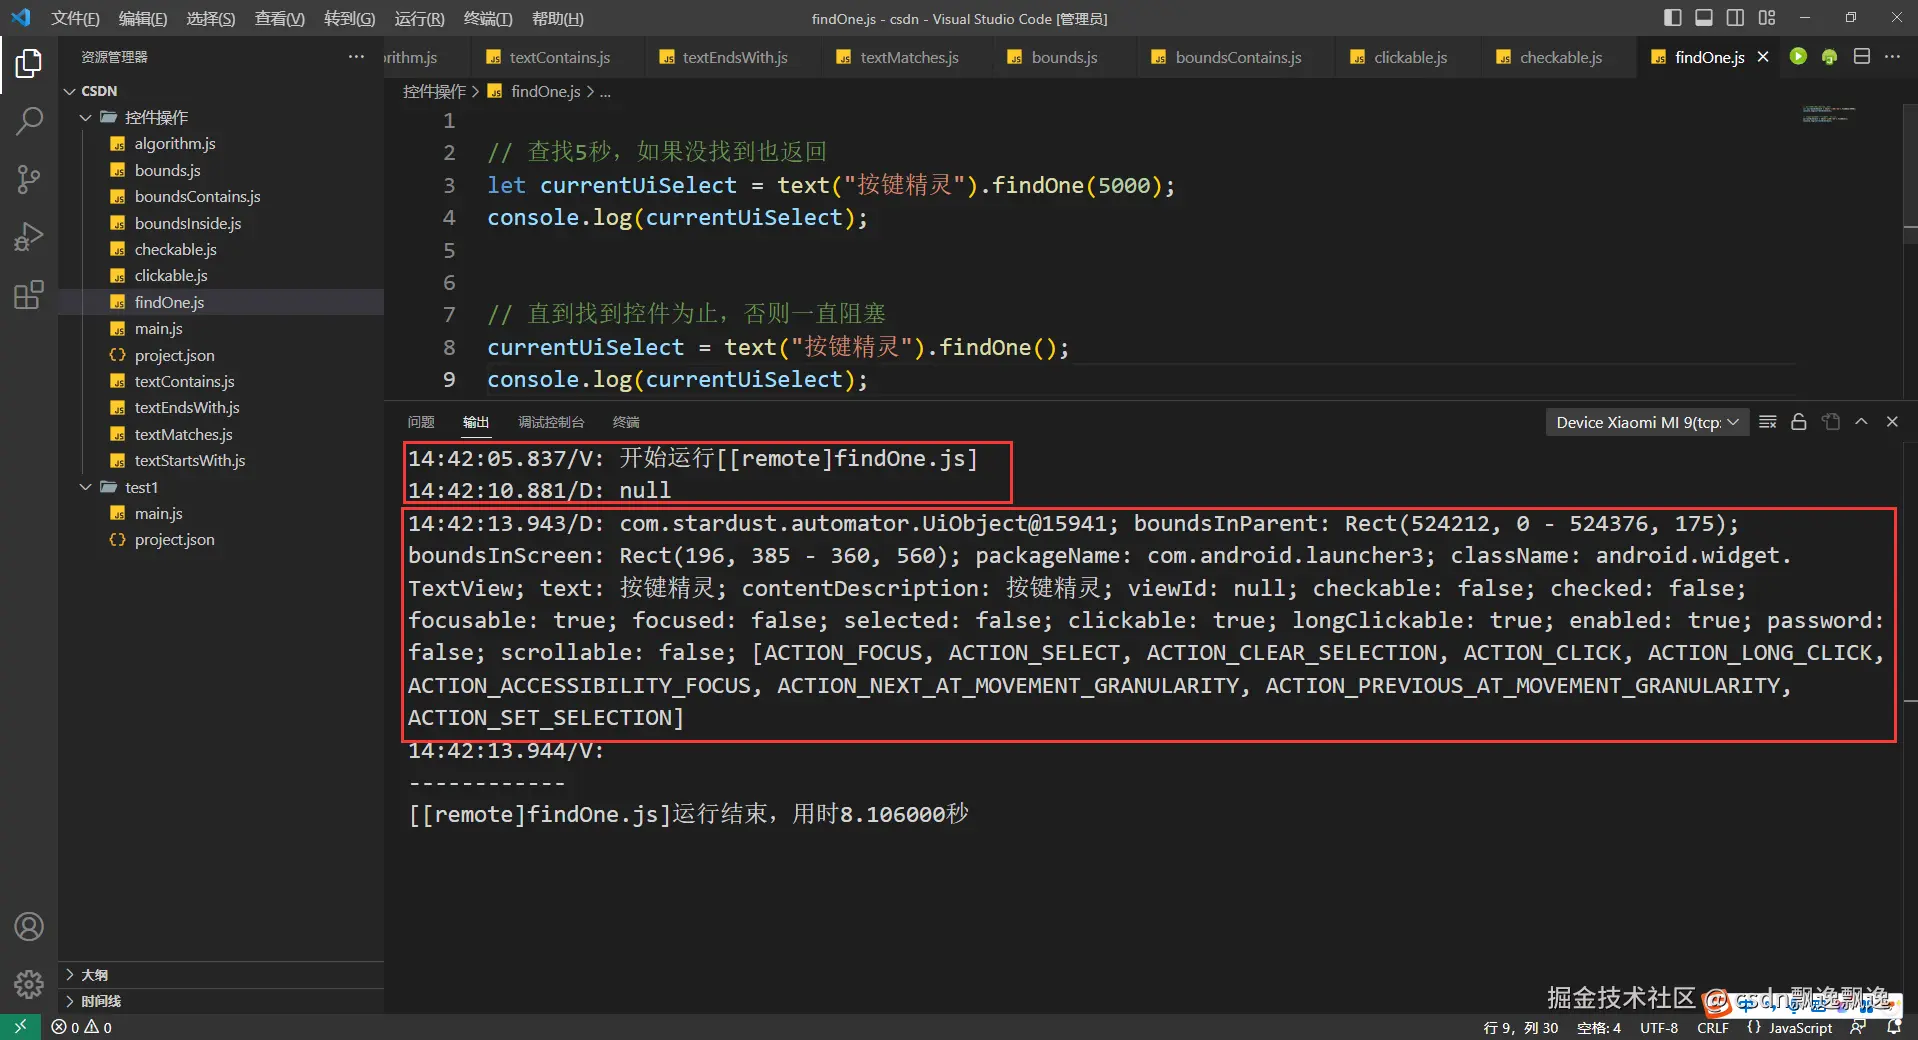
Task: Open textStartsWith.js from the explorer
Action: 189,460
